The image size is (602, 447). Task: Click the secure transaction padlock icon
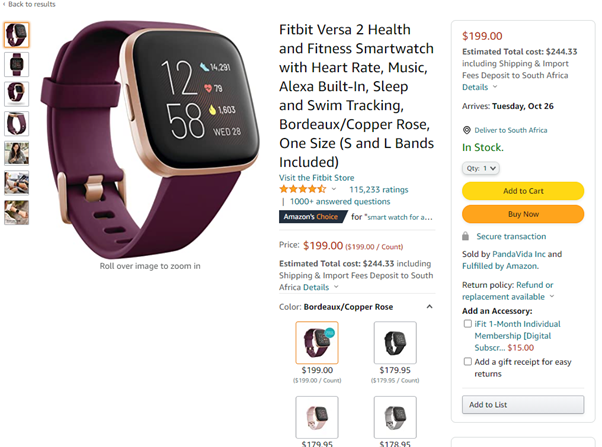[465, 236]
